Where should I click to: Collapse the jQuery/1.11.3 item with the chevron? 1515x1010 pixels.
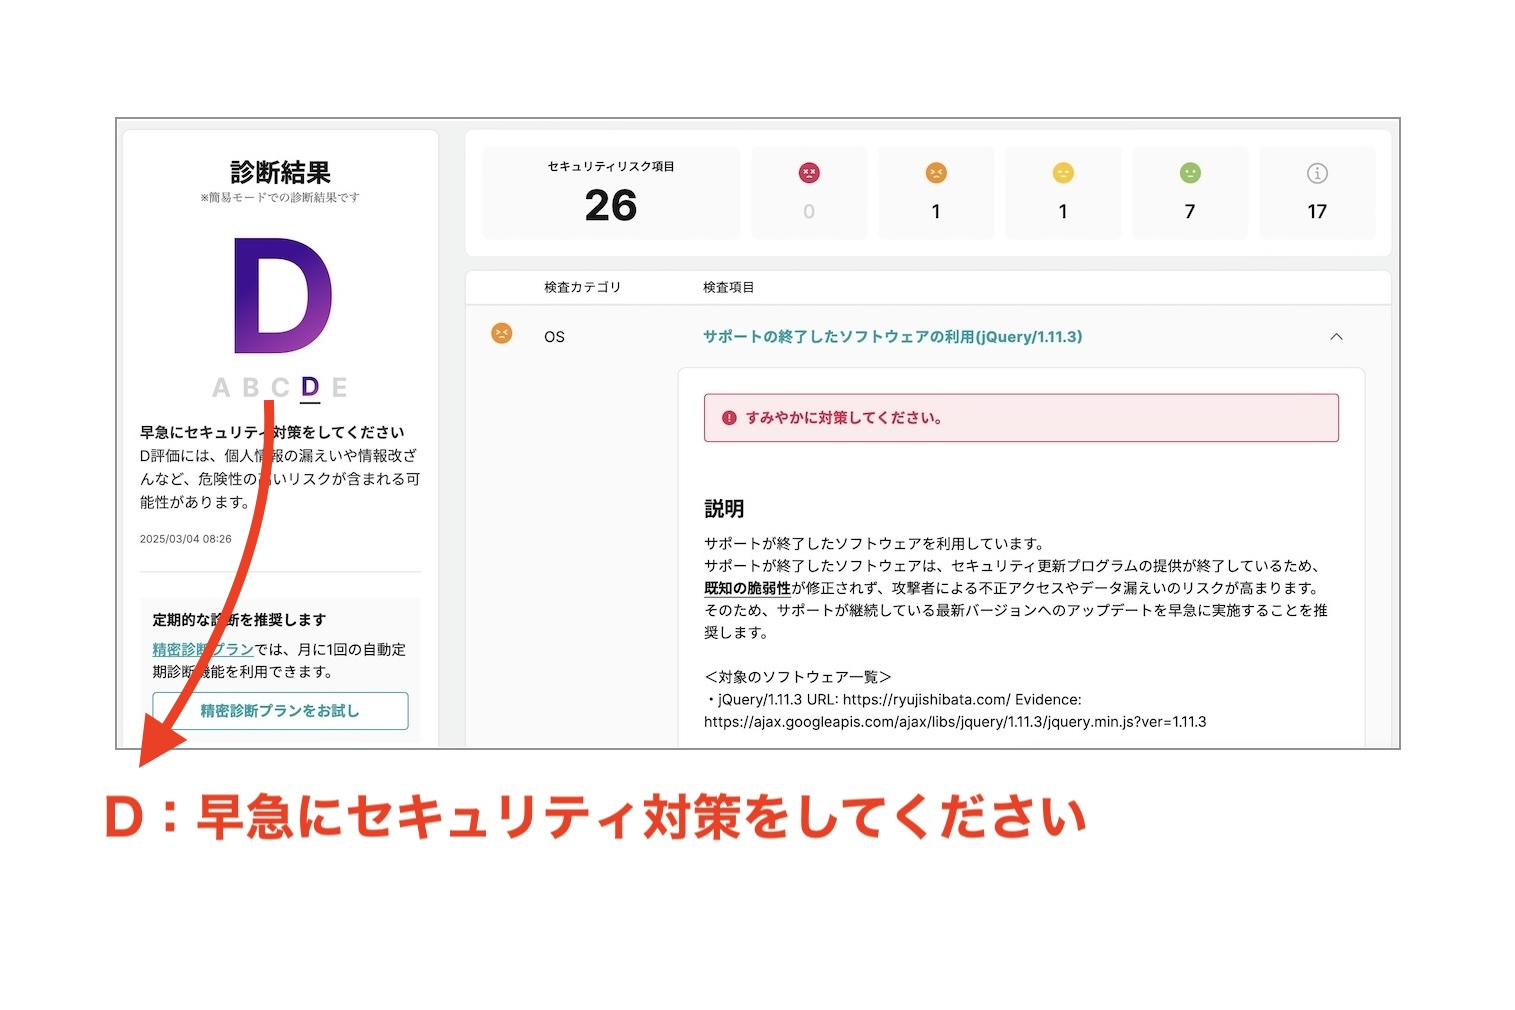1336,337
